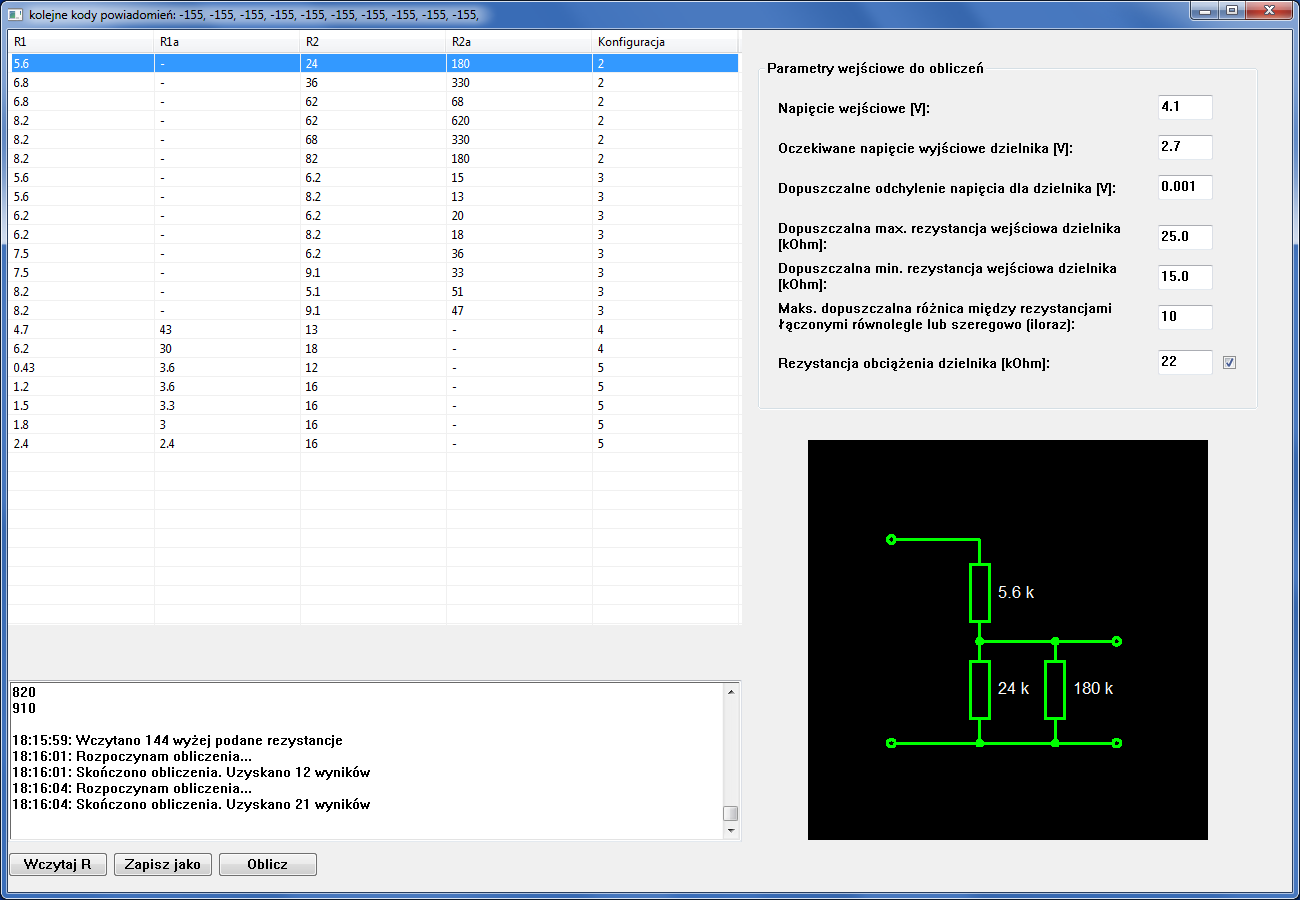Select the selected row with R2a 180
Viewport: 1300px width, 900px height.
[373, 63]
